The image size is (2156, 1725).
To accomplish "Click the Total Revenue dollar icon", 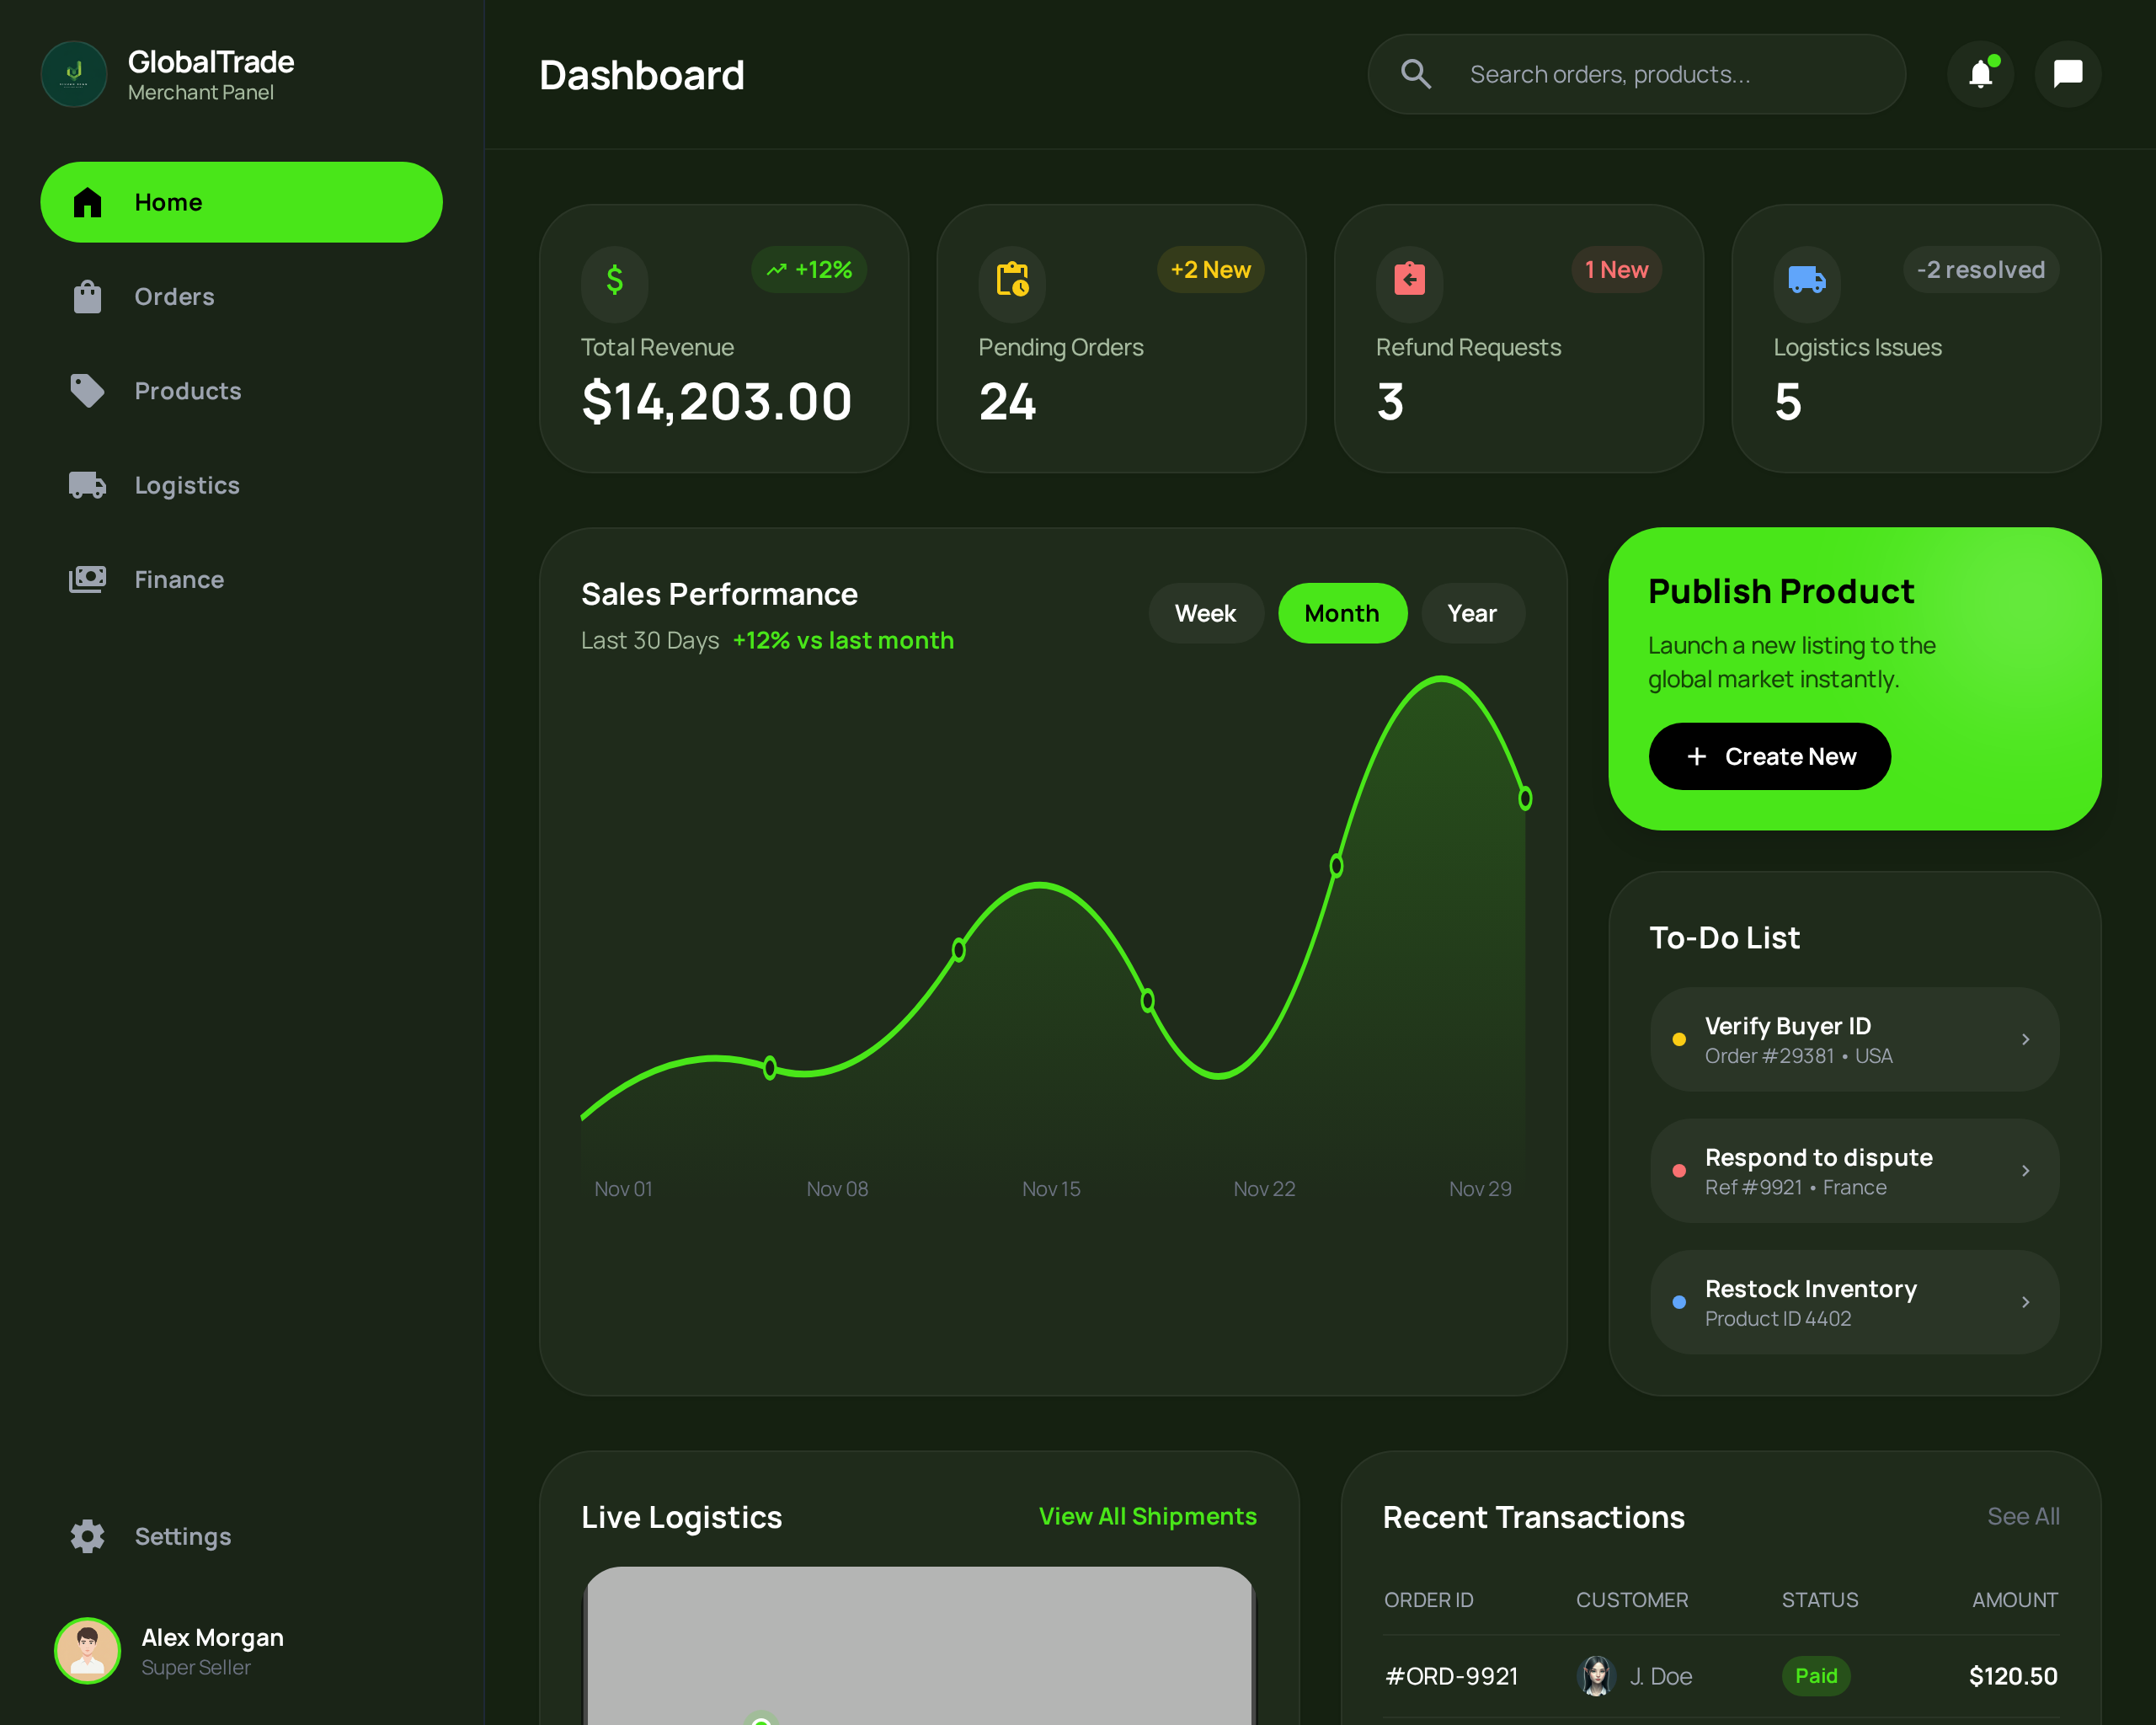I will 614,280.
